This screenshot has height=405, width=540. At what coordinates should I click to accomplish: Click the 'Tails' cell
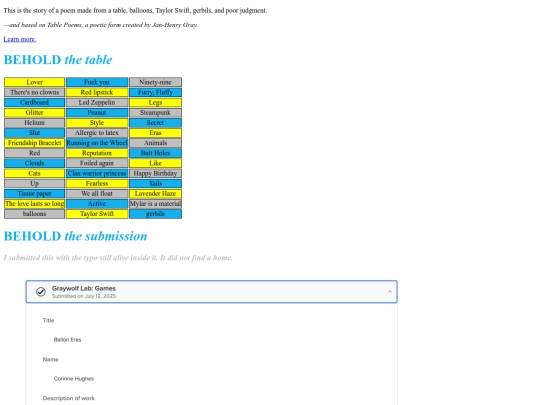155,184
